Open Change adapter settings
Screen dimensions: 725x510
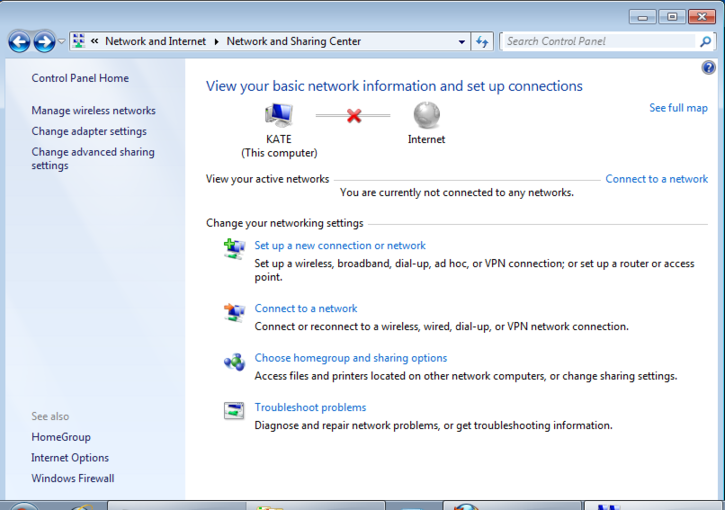(88, 132)
